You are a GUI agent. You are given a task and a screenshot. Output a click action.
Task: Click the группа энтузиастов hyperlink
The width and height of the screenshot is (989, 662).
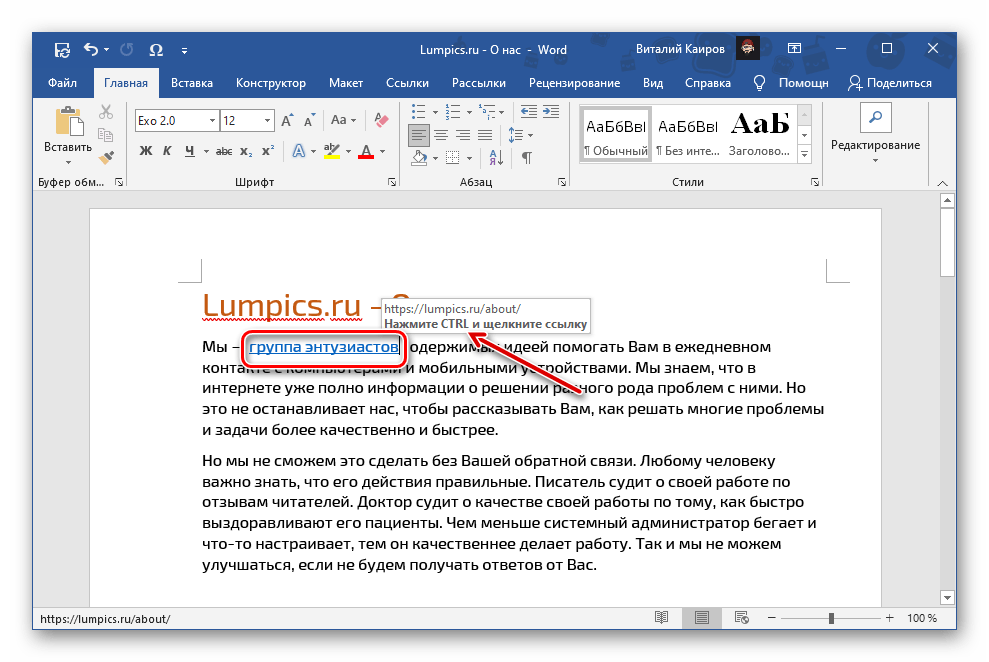pyautogui.click(x=324, y=347)
